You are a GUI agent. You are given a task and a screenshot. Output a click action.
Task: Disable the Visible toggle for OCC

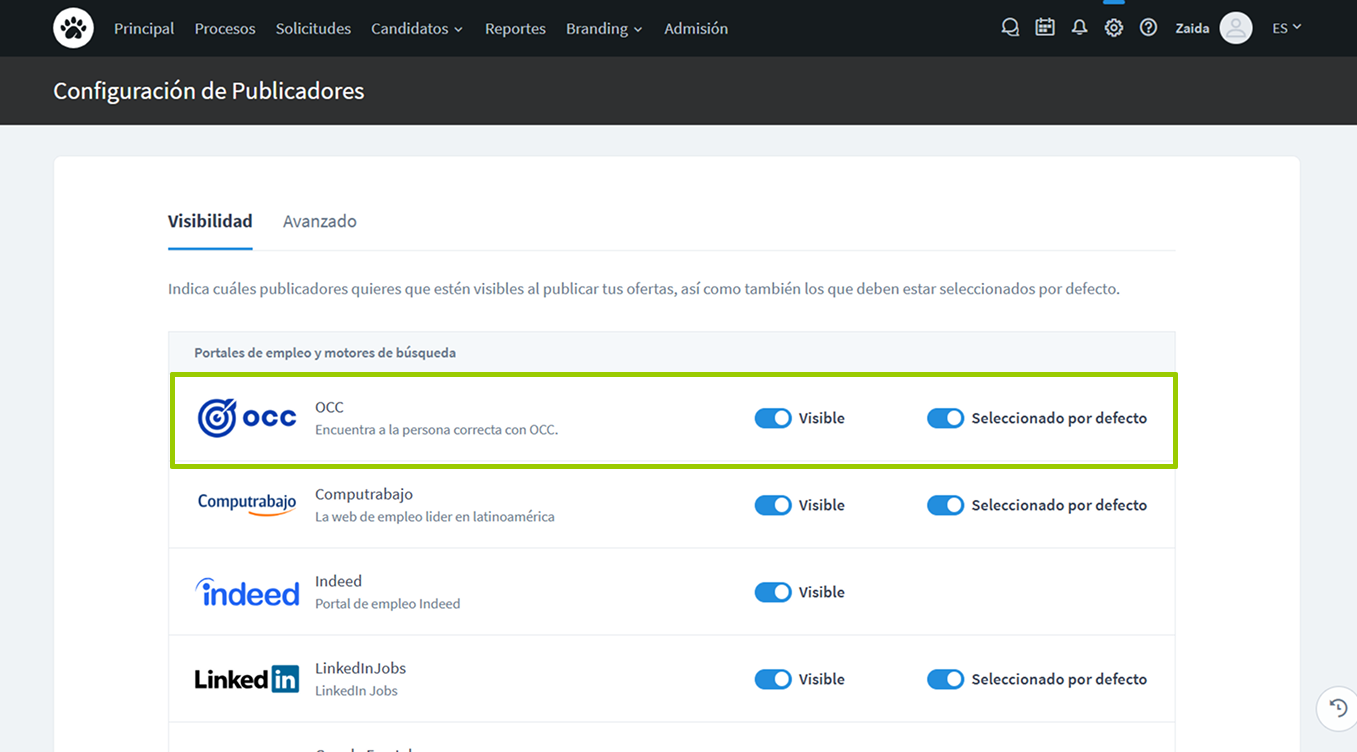click(772, 418)
